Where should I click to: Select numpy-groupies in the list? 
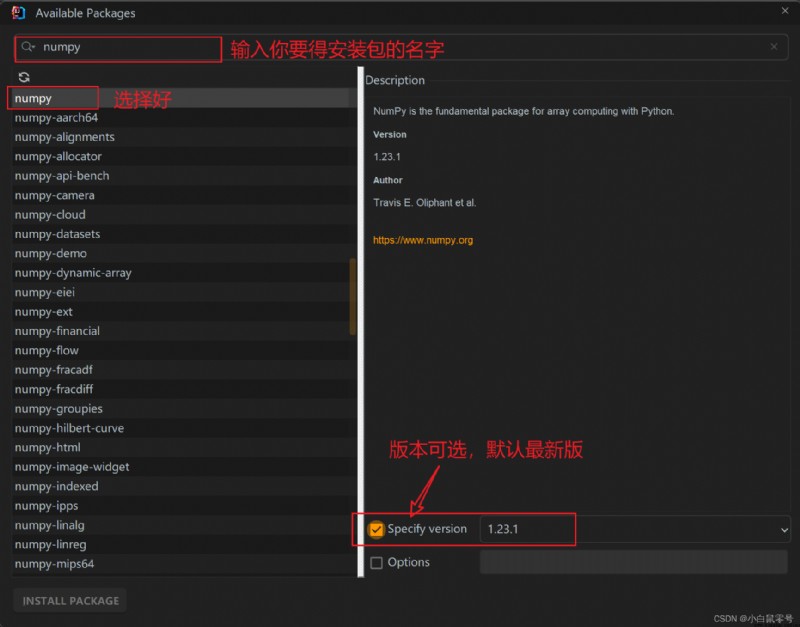(x=184, y=408)
